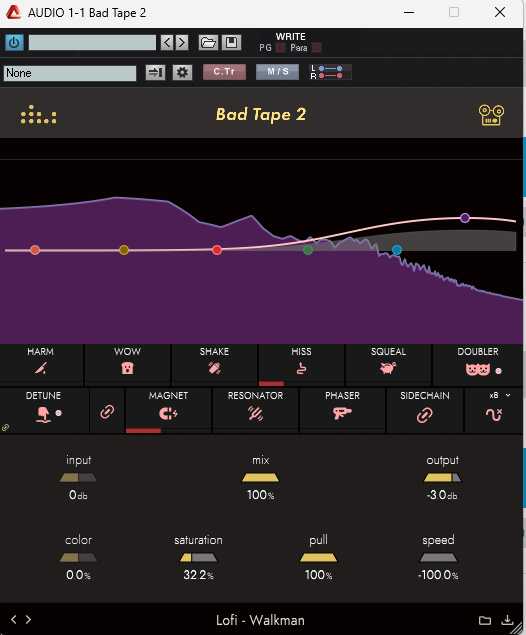Click the small green link icon
526x635 pixels.
click(x=5, y=427)
